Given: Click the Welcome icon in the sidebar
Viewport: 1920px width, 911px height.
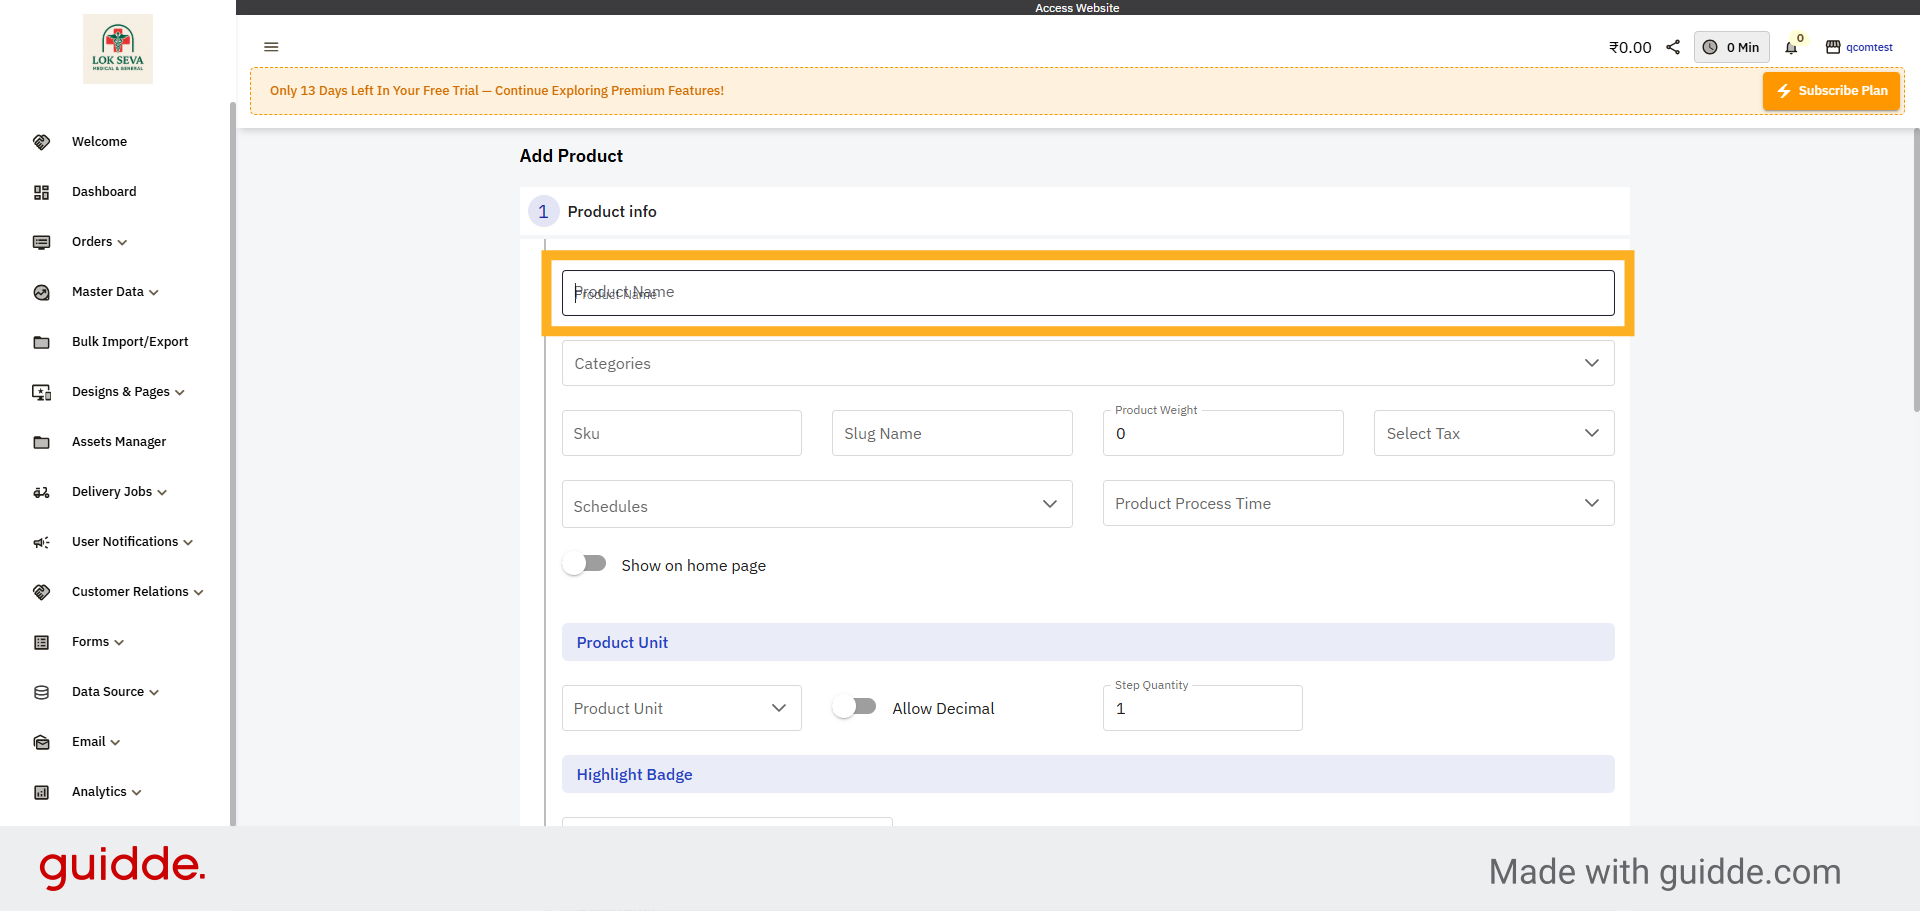Looking at the screenshot, I should pos(41,141).
